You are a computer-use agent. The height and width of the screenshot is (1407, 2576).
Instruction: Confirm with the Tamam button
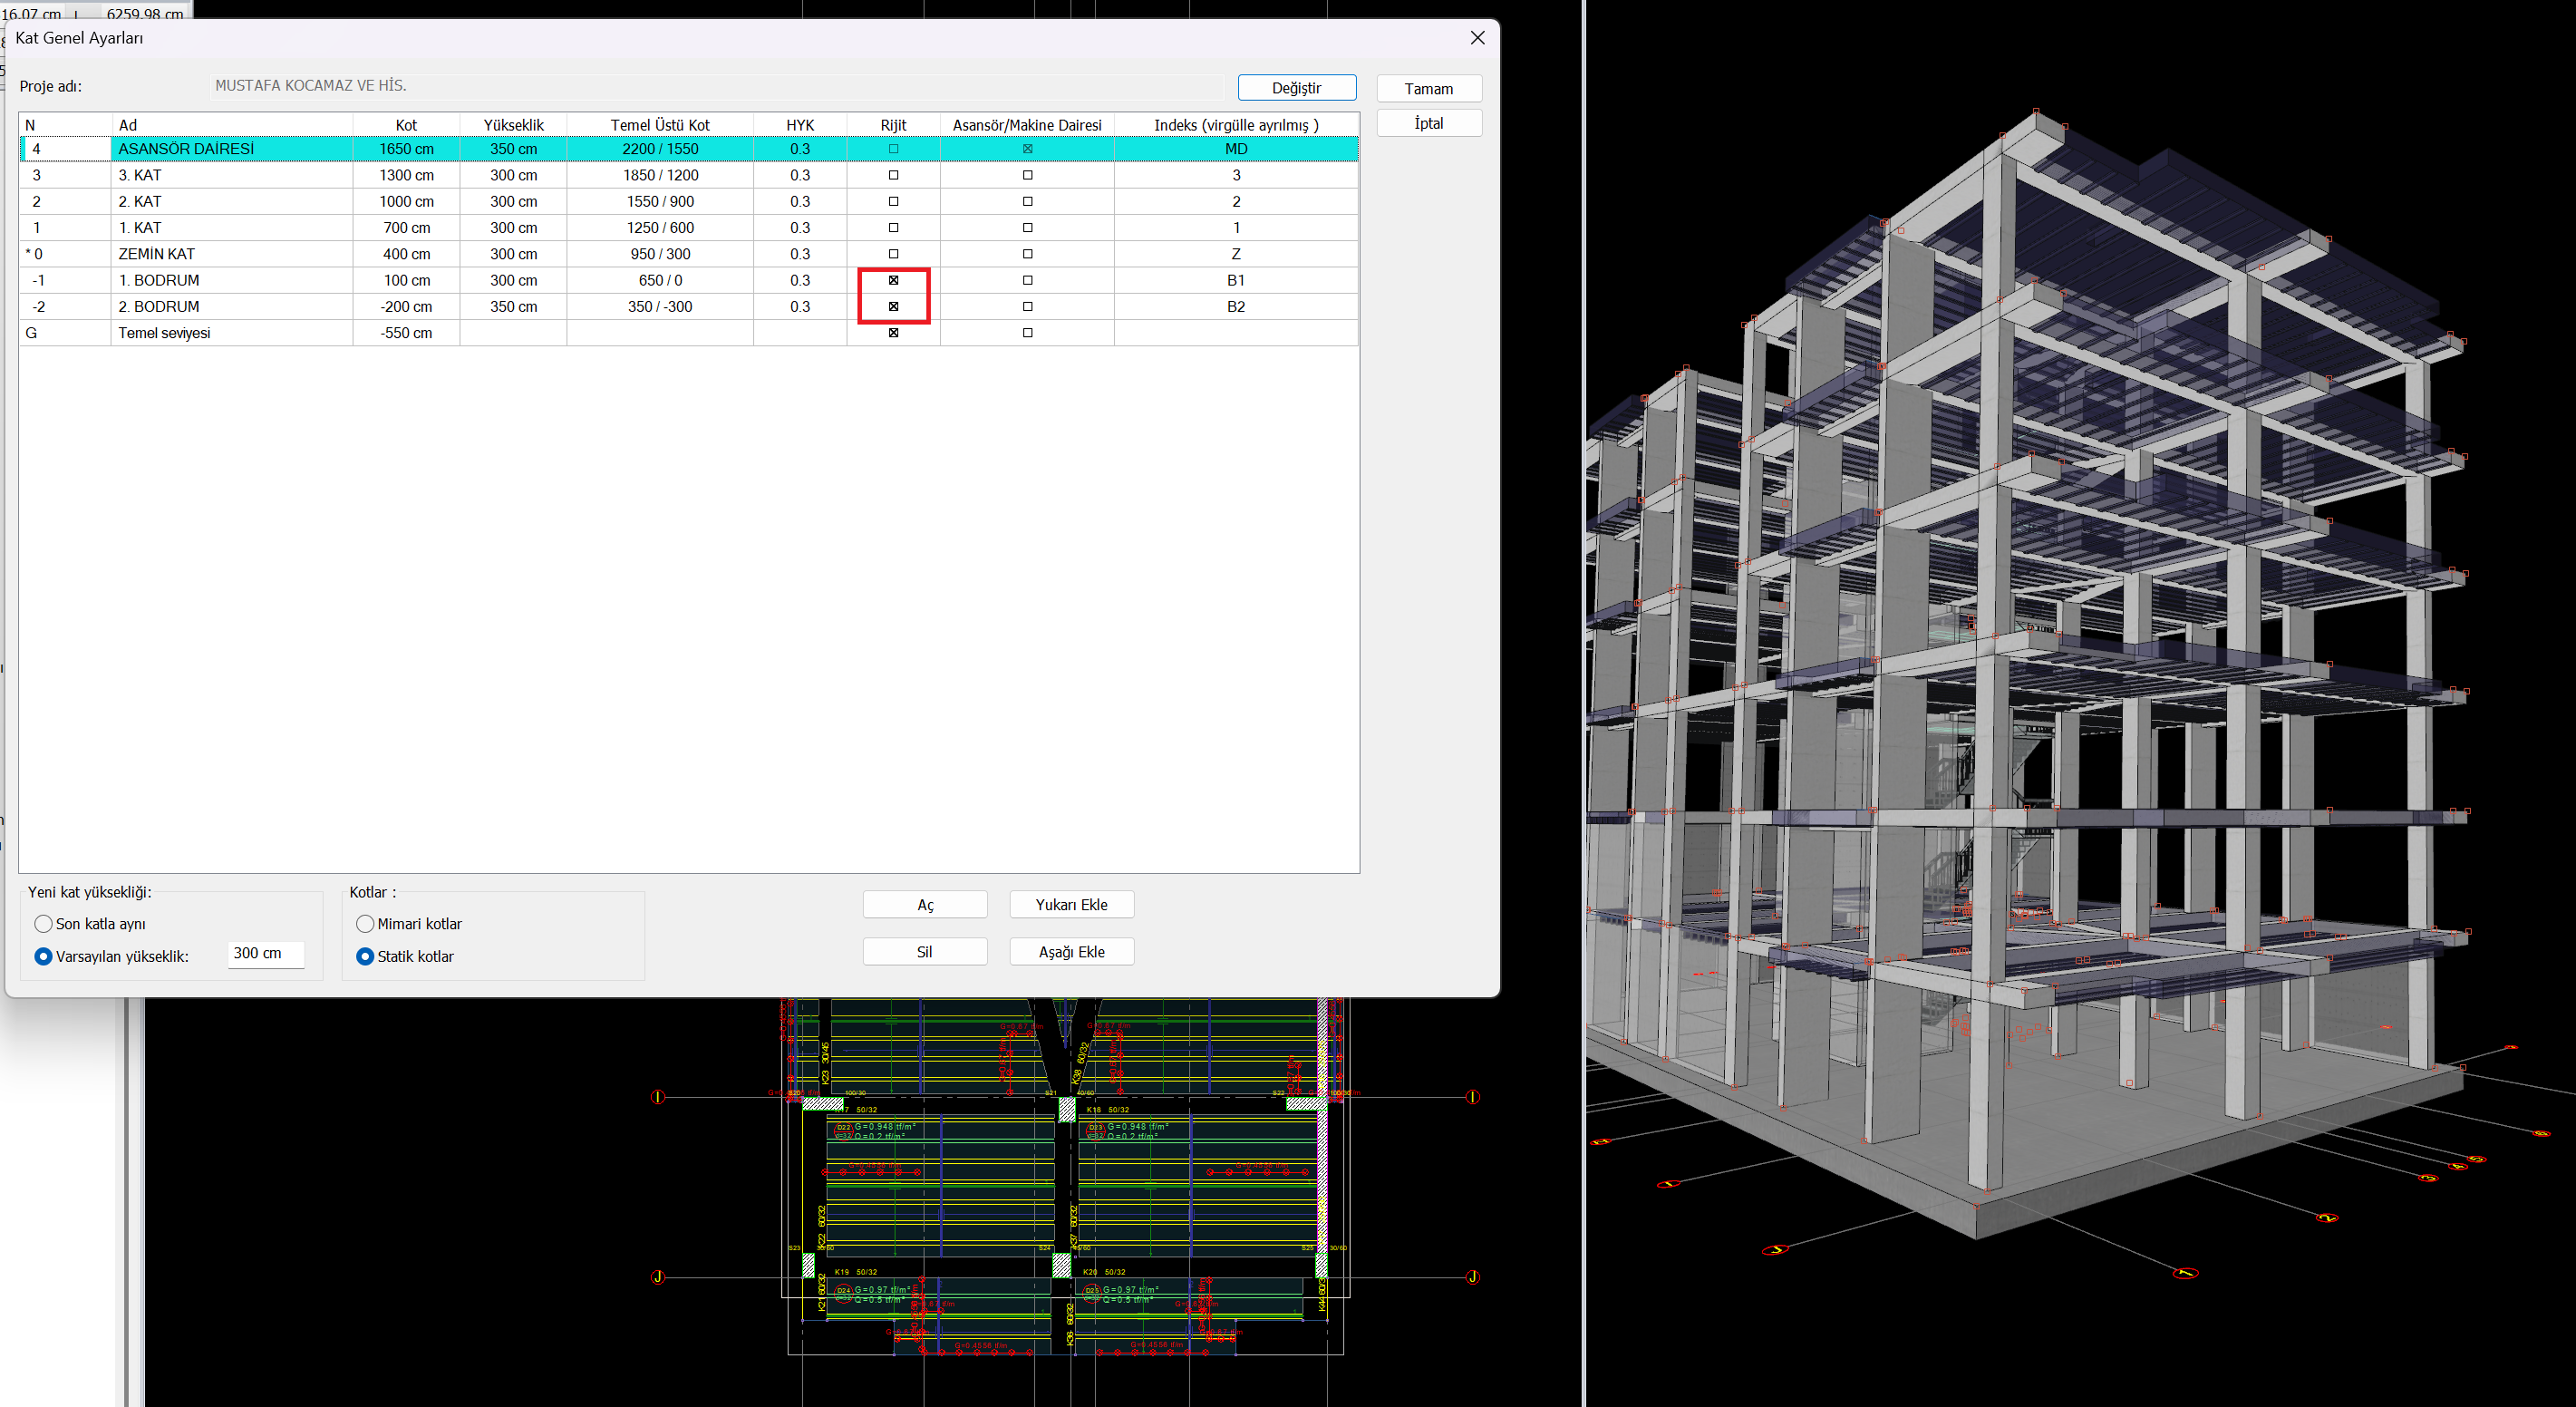click(x=1428, y=89)
